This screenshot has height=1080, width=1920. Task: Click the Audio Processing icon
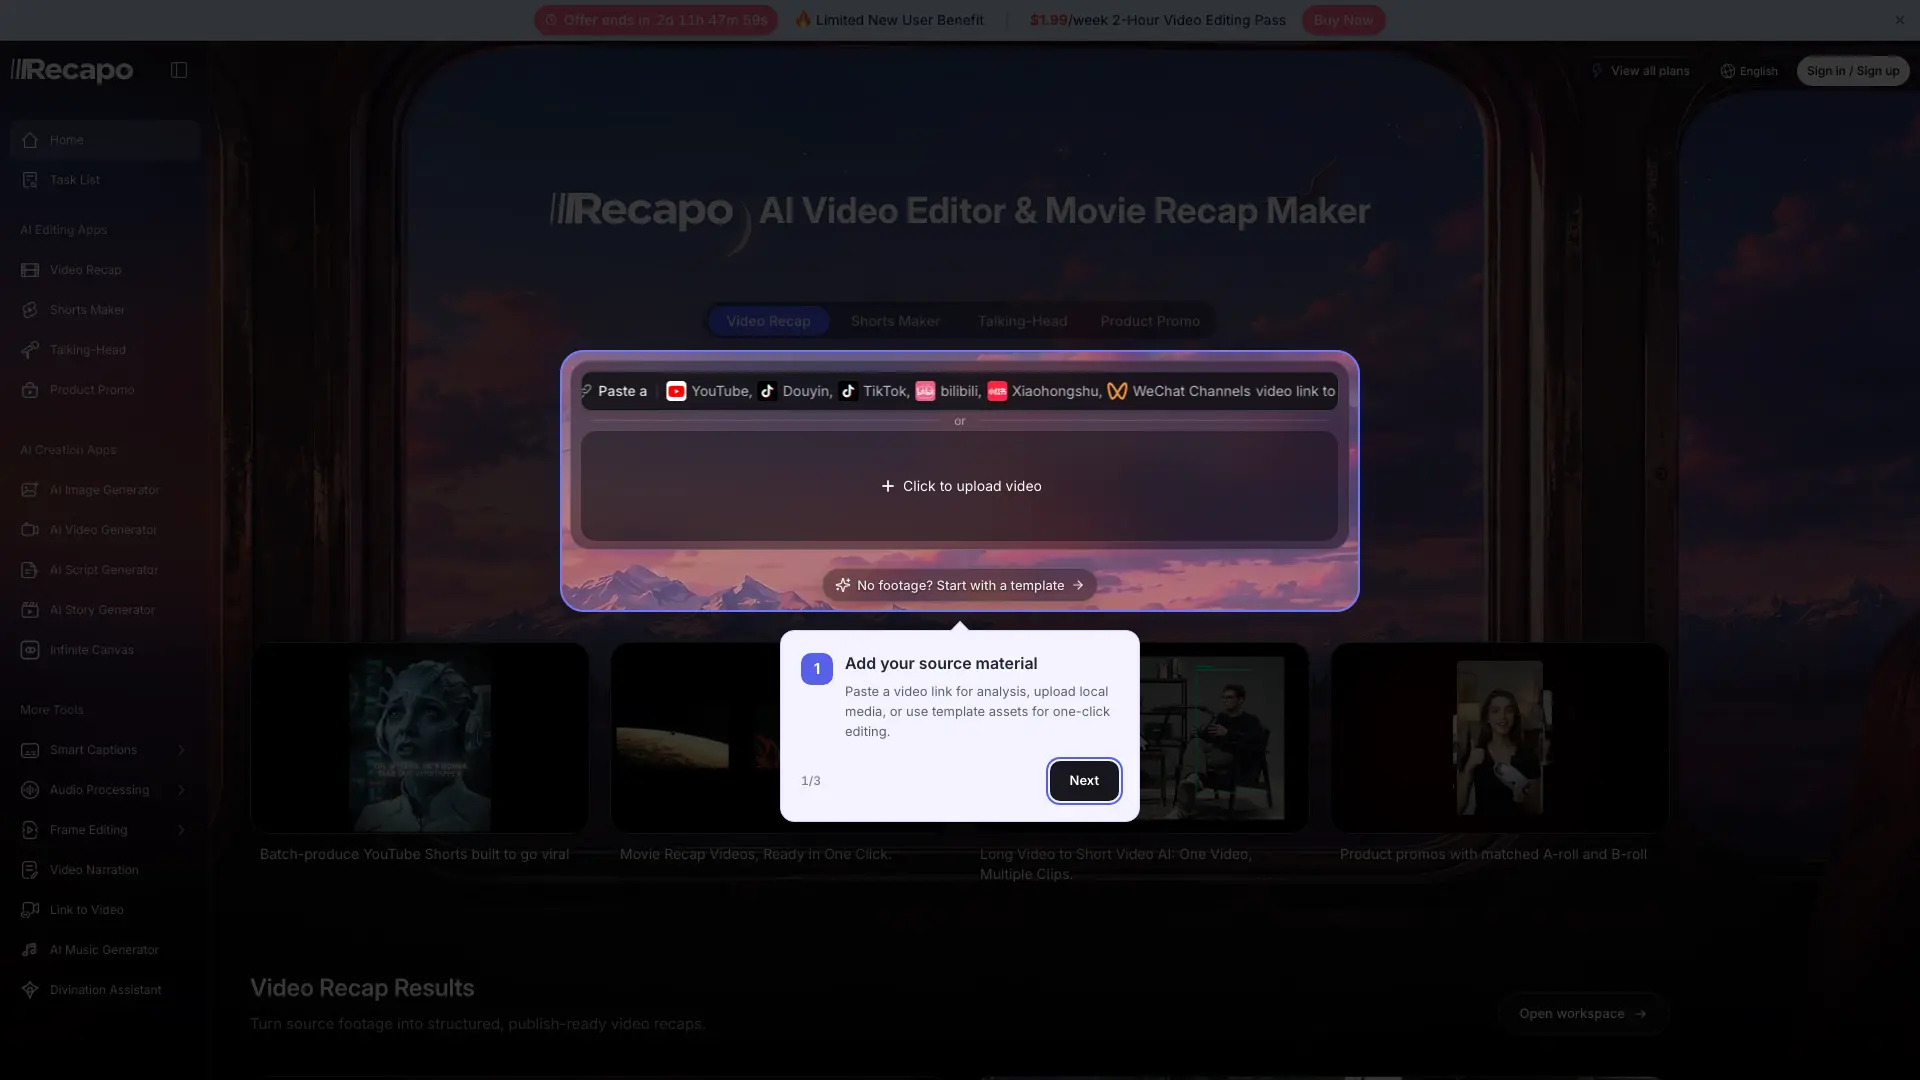coord(30,790)
